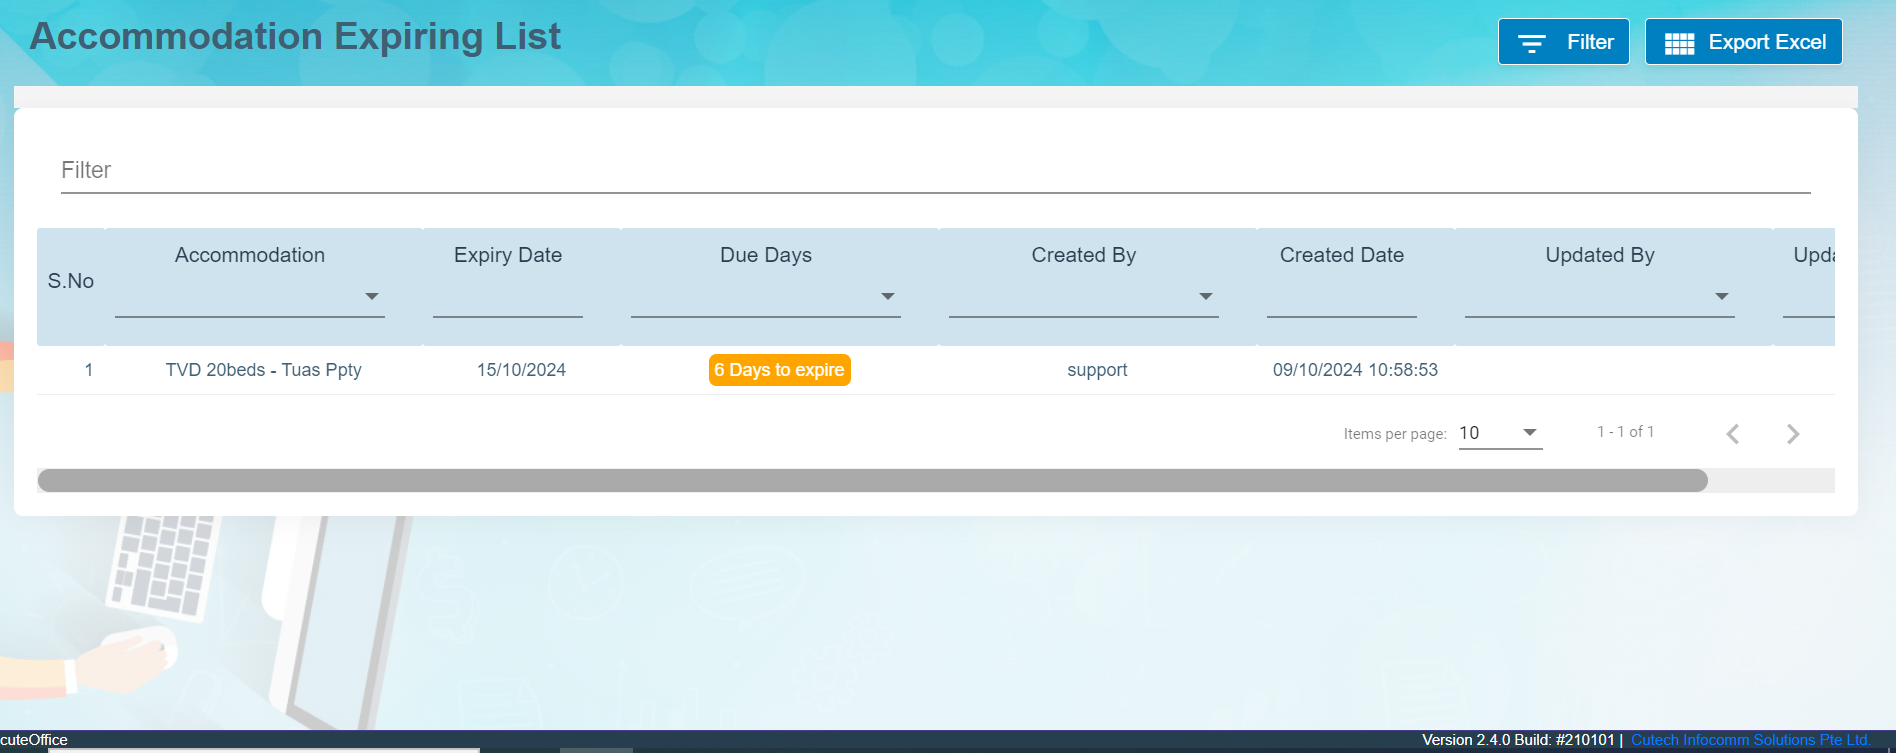Screen dimensions: 1896x753
Task: Click the filter lines icon
Action: 1531,43
